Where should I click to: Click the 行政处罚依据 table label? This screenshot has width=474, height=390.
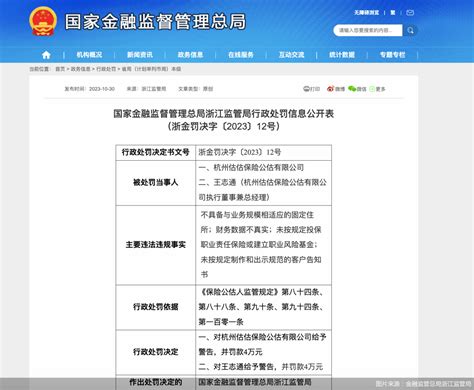click(x=156, y=307)
